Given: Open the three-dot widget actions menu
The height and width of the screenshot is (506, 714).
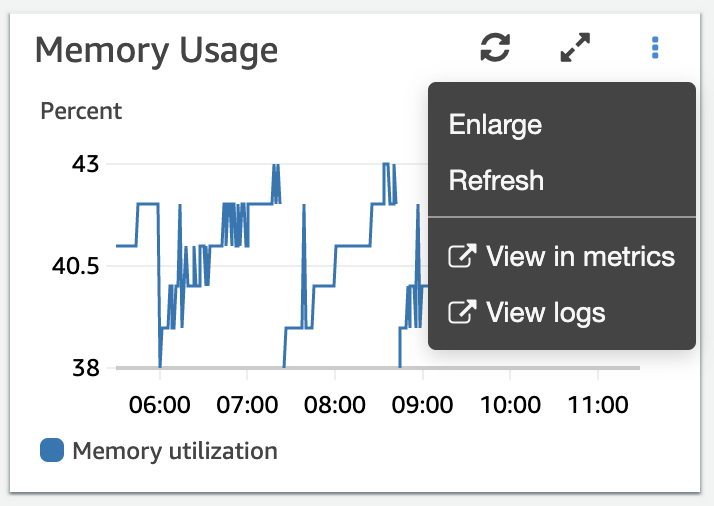Looking at the screenshot, I should pos(655,47).
